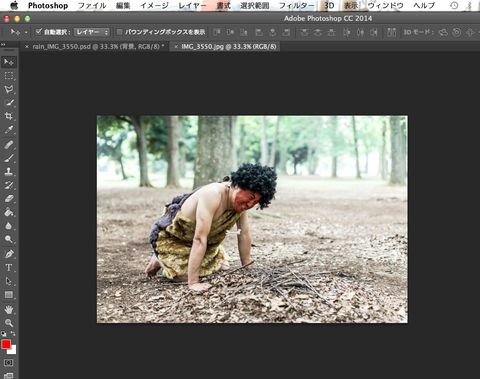Select the Pen tool
Viewport: 480px width, 379px height.
[x=9, y=254]
